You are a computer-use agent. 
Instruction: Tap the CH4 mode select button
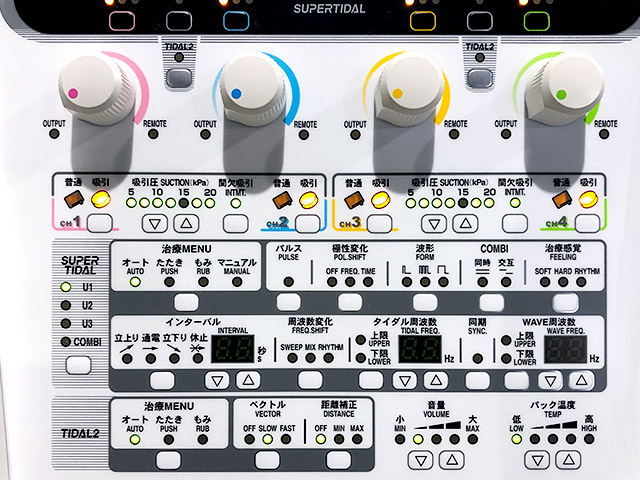pyautogui.click(x=587, y=224)
